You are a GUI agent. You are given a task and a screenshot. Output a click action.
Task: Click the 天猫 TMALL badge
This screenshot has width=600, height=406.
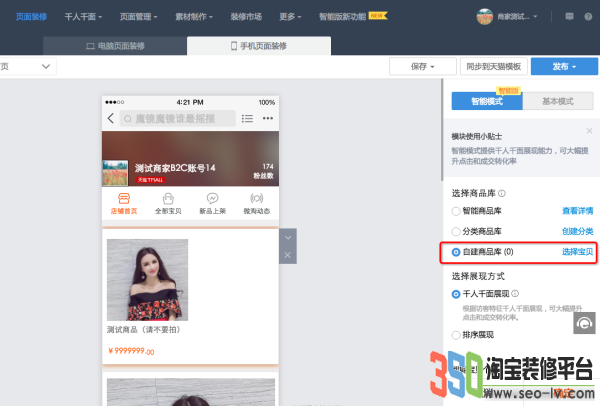coord(150,179)
